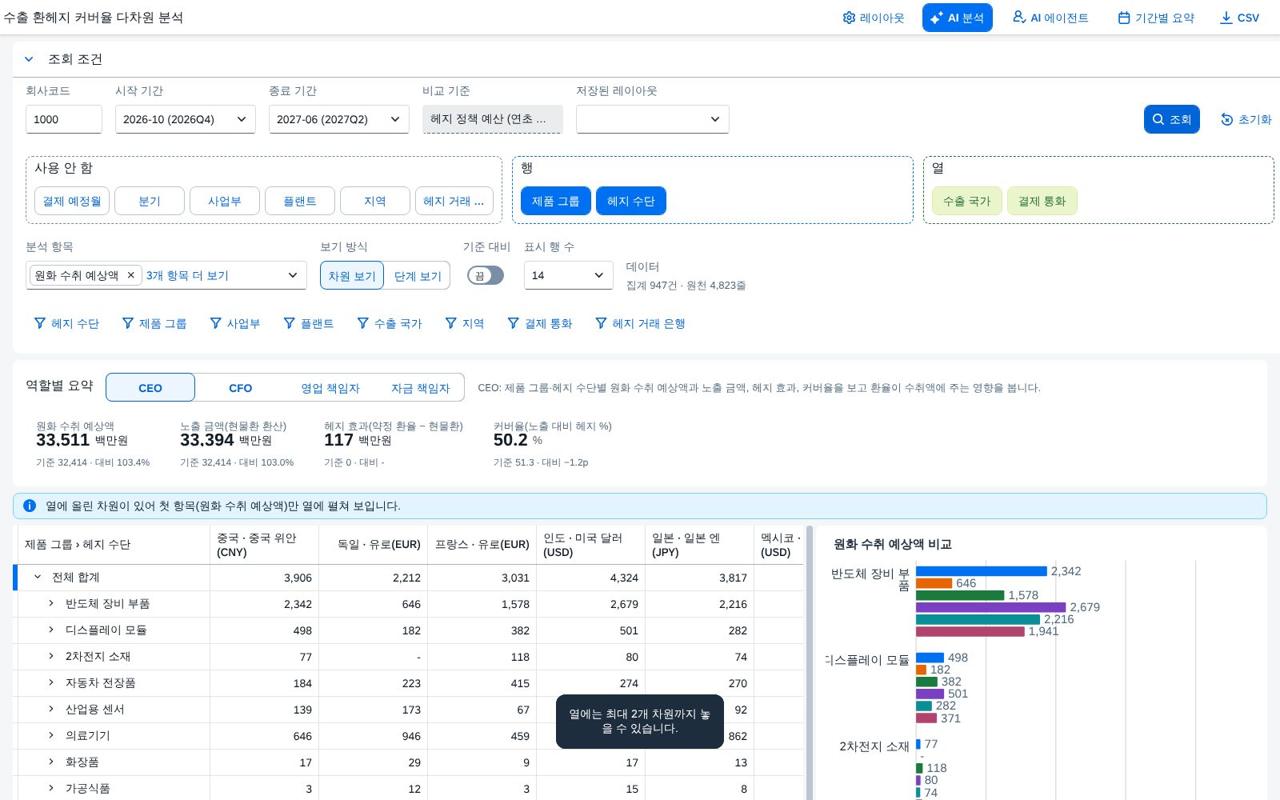
Task: Toggle the 기준 대비 switch
Action: (x=485, y=275)
